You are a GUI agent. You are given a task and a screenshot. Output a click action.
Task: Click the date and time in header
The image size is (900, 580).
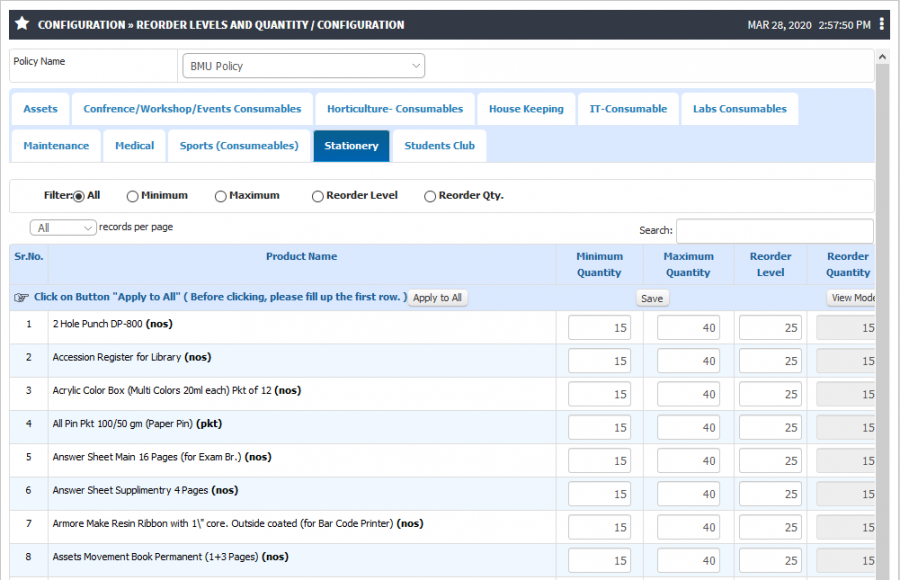tap(809, 25)
